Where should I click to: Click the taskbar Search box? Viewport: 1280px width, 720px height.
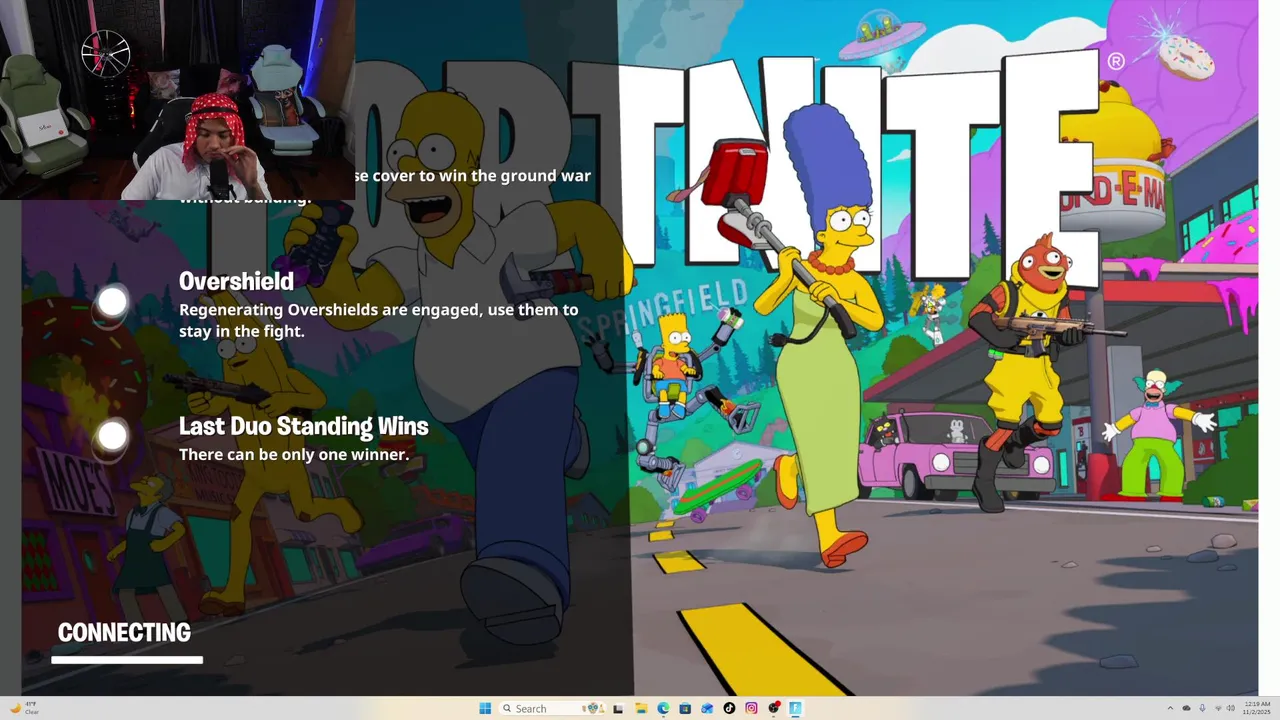point(552,708)
